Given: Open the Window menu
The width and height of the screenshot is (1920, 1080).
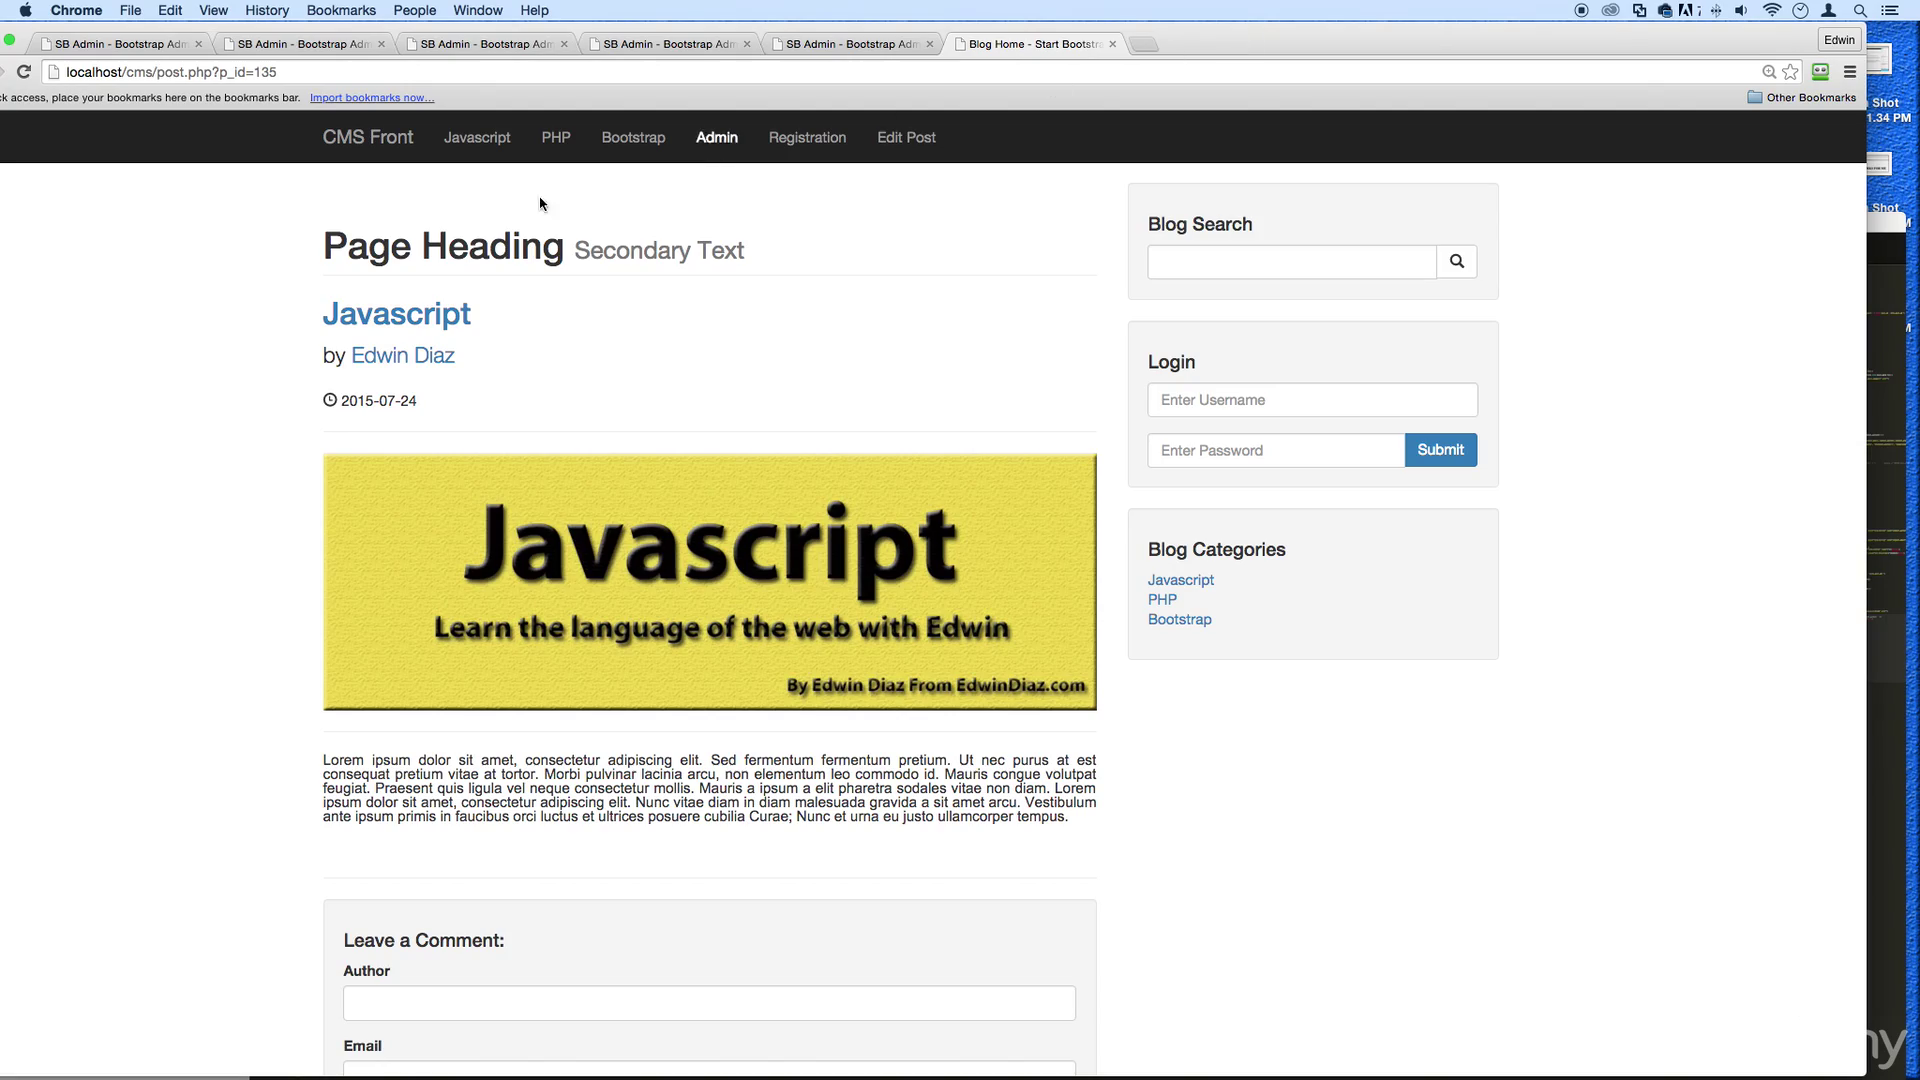Looking at the screenshot, I should point(478,10).
